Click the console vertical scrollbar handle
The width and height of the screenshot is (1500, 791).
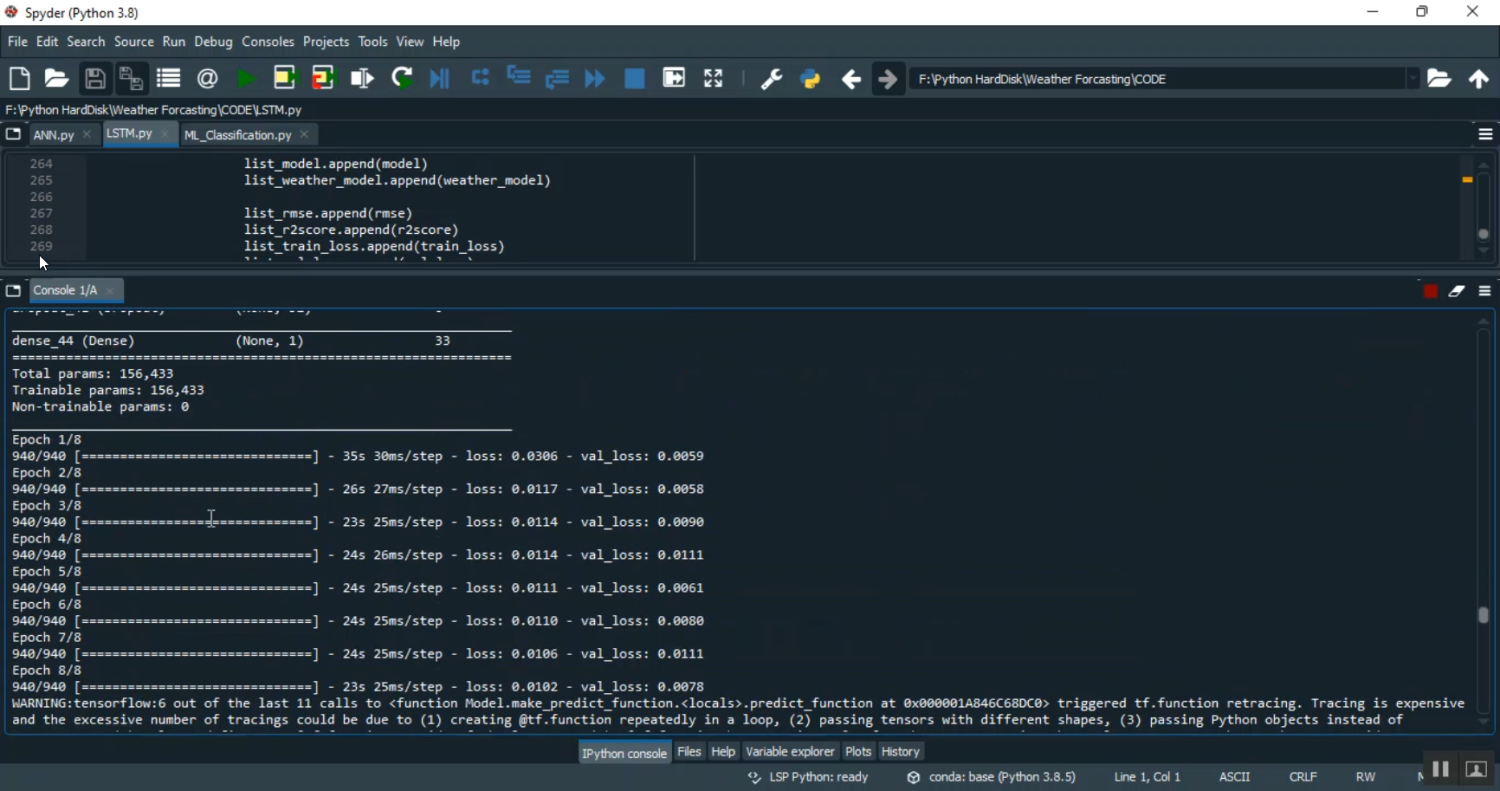1484,616
